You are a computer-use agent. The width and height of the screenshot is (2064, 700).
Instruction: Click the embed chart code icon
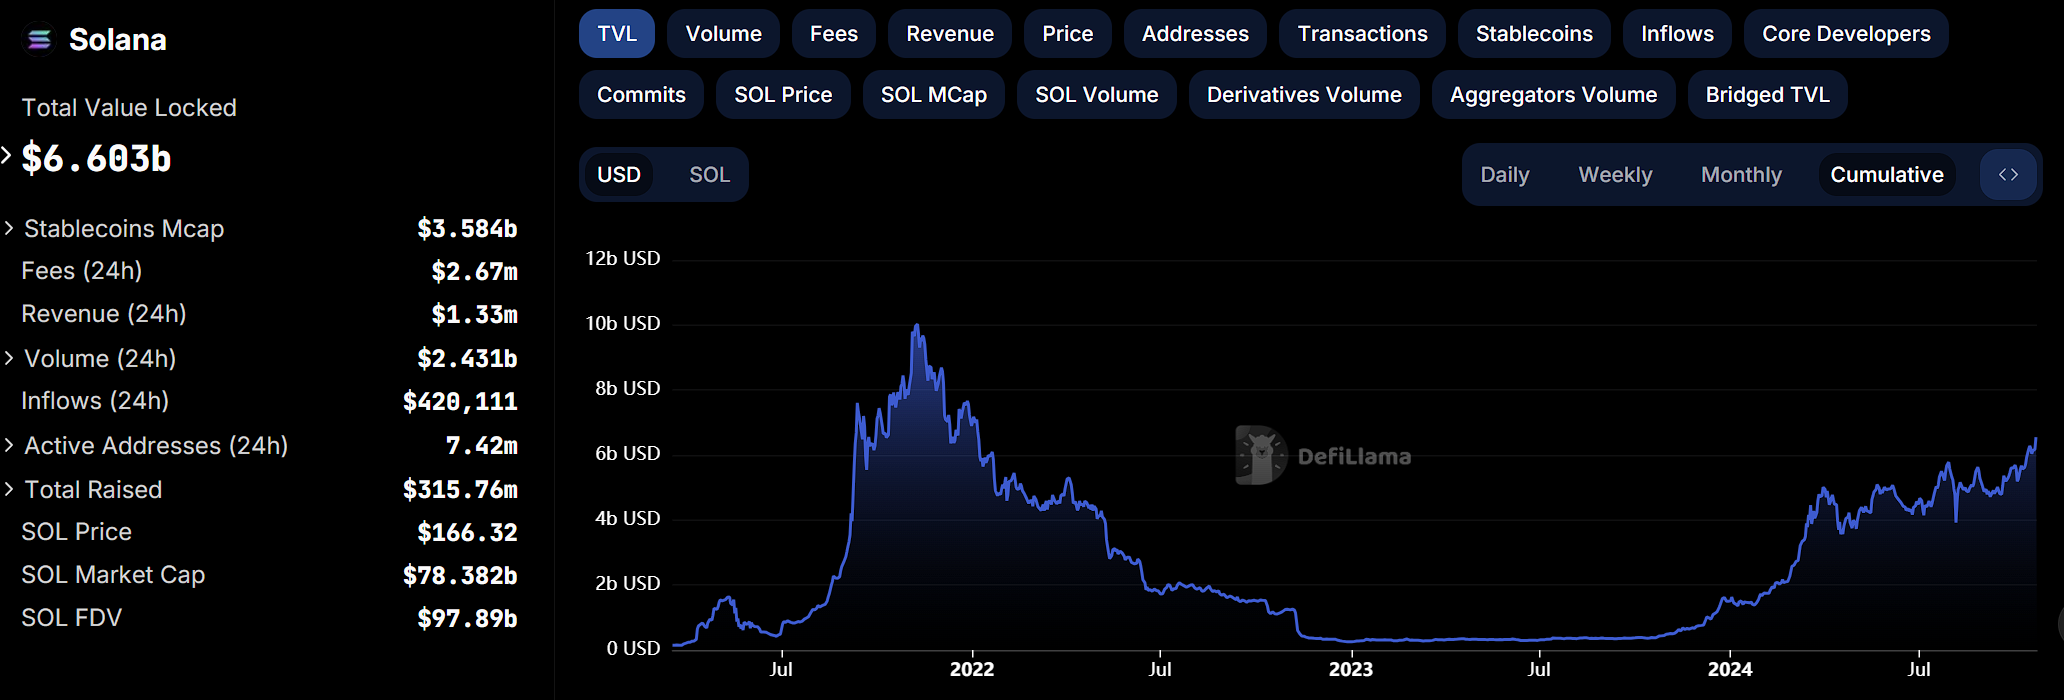[x=2008, y=175]
